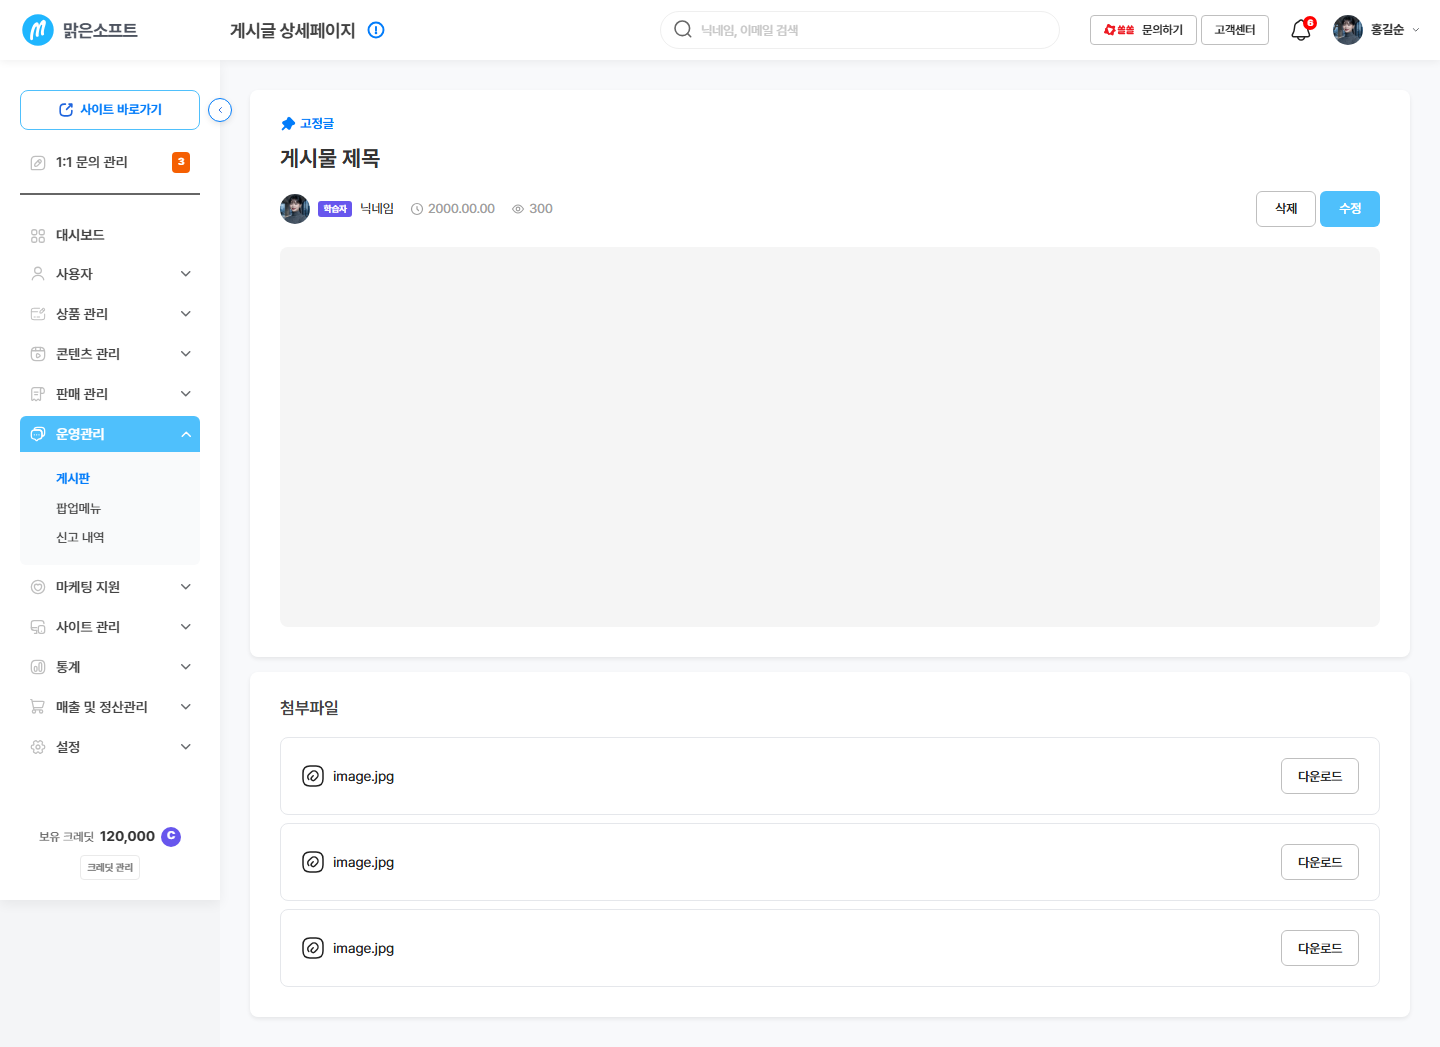Click the purple credit coin icon

(x=171, y=836)
